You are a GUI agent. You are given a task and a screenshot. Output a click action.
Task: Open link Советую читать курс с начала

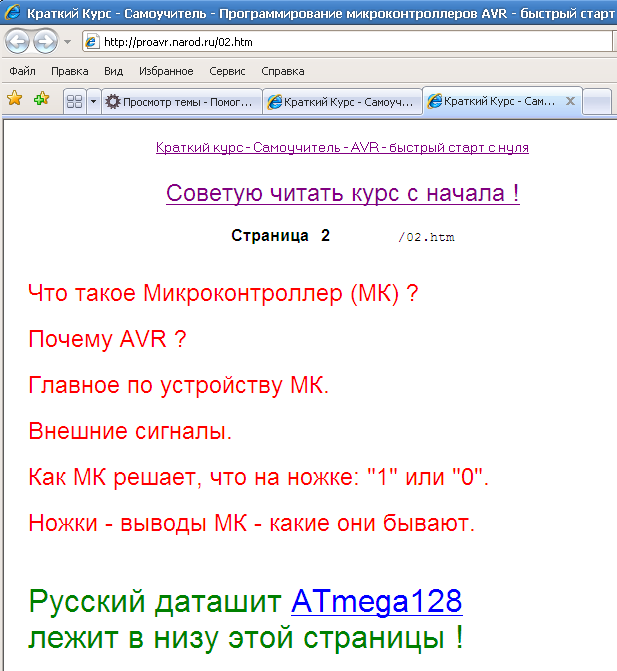click(343, 193)
